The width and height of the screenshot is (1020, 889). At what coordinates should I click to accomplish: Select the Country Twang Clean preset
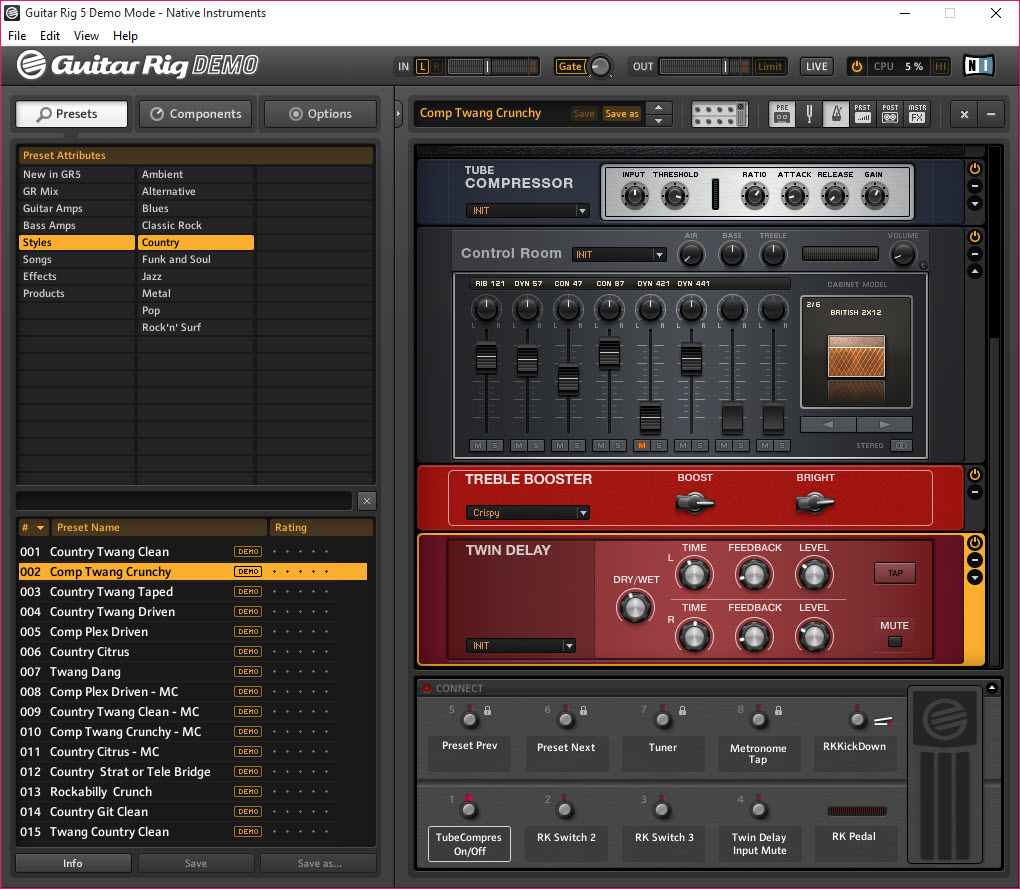click(x=193, y=551)
